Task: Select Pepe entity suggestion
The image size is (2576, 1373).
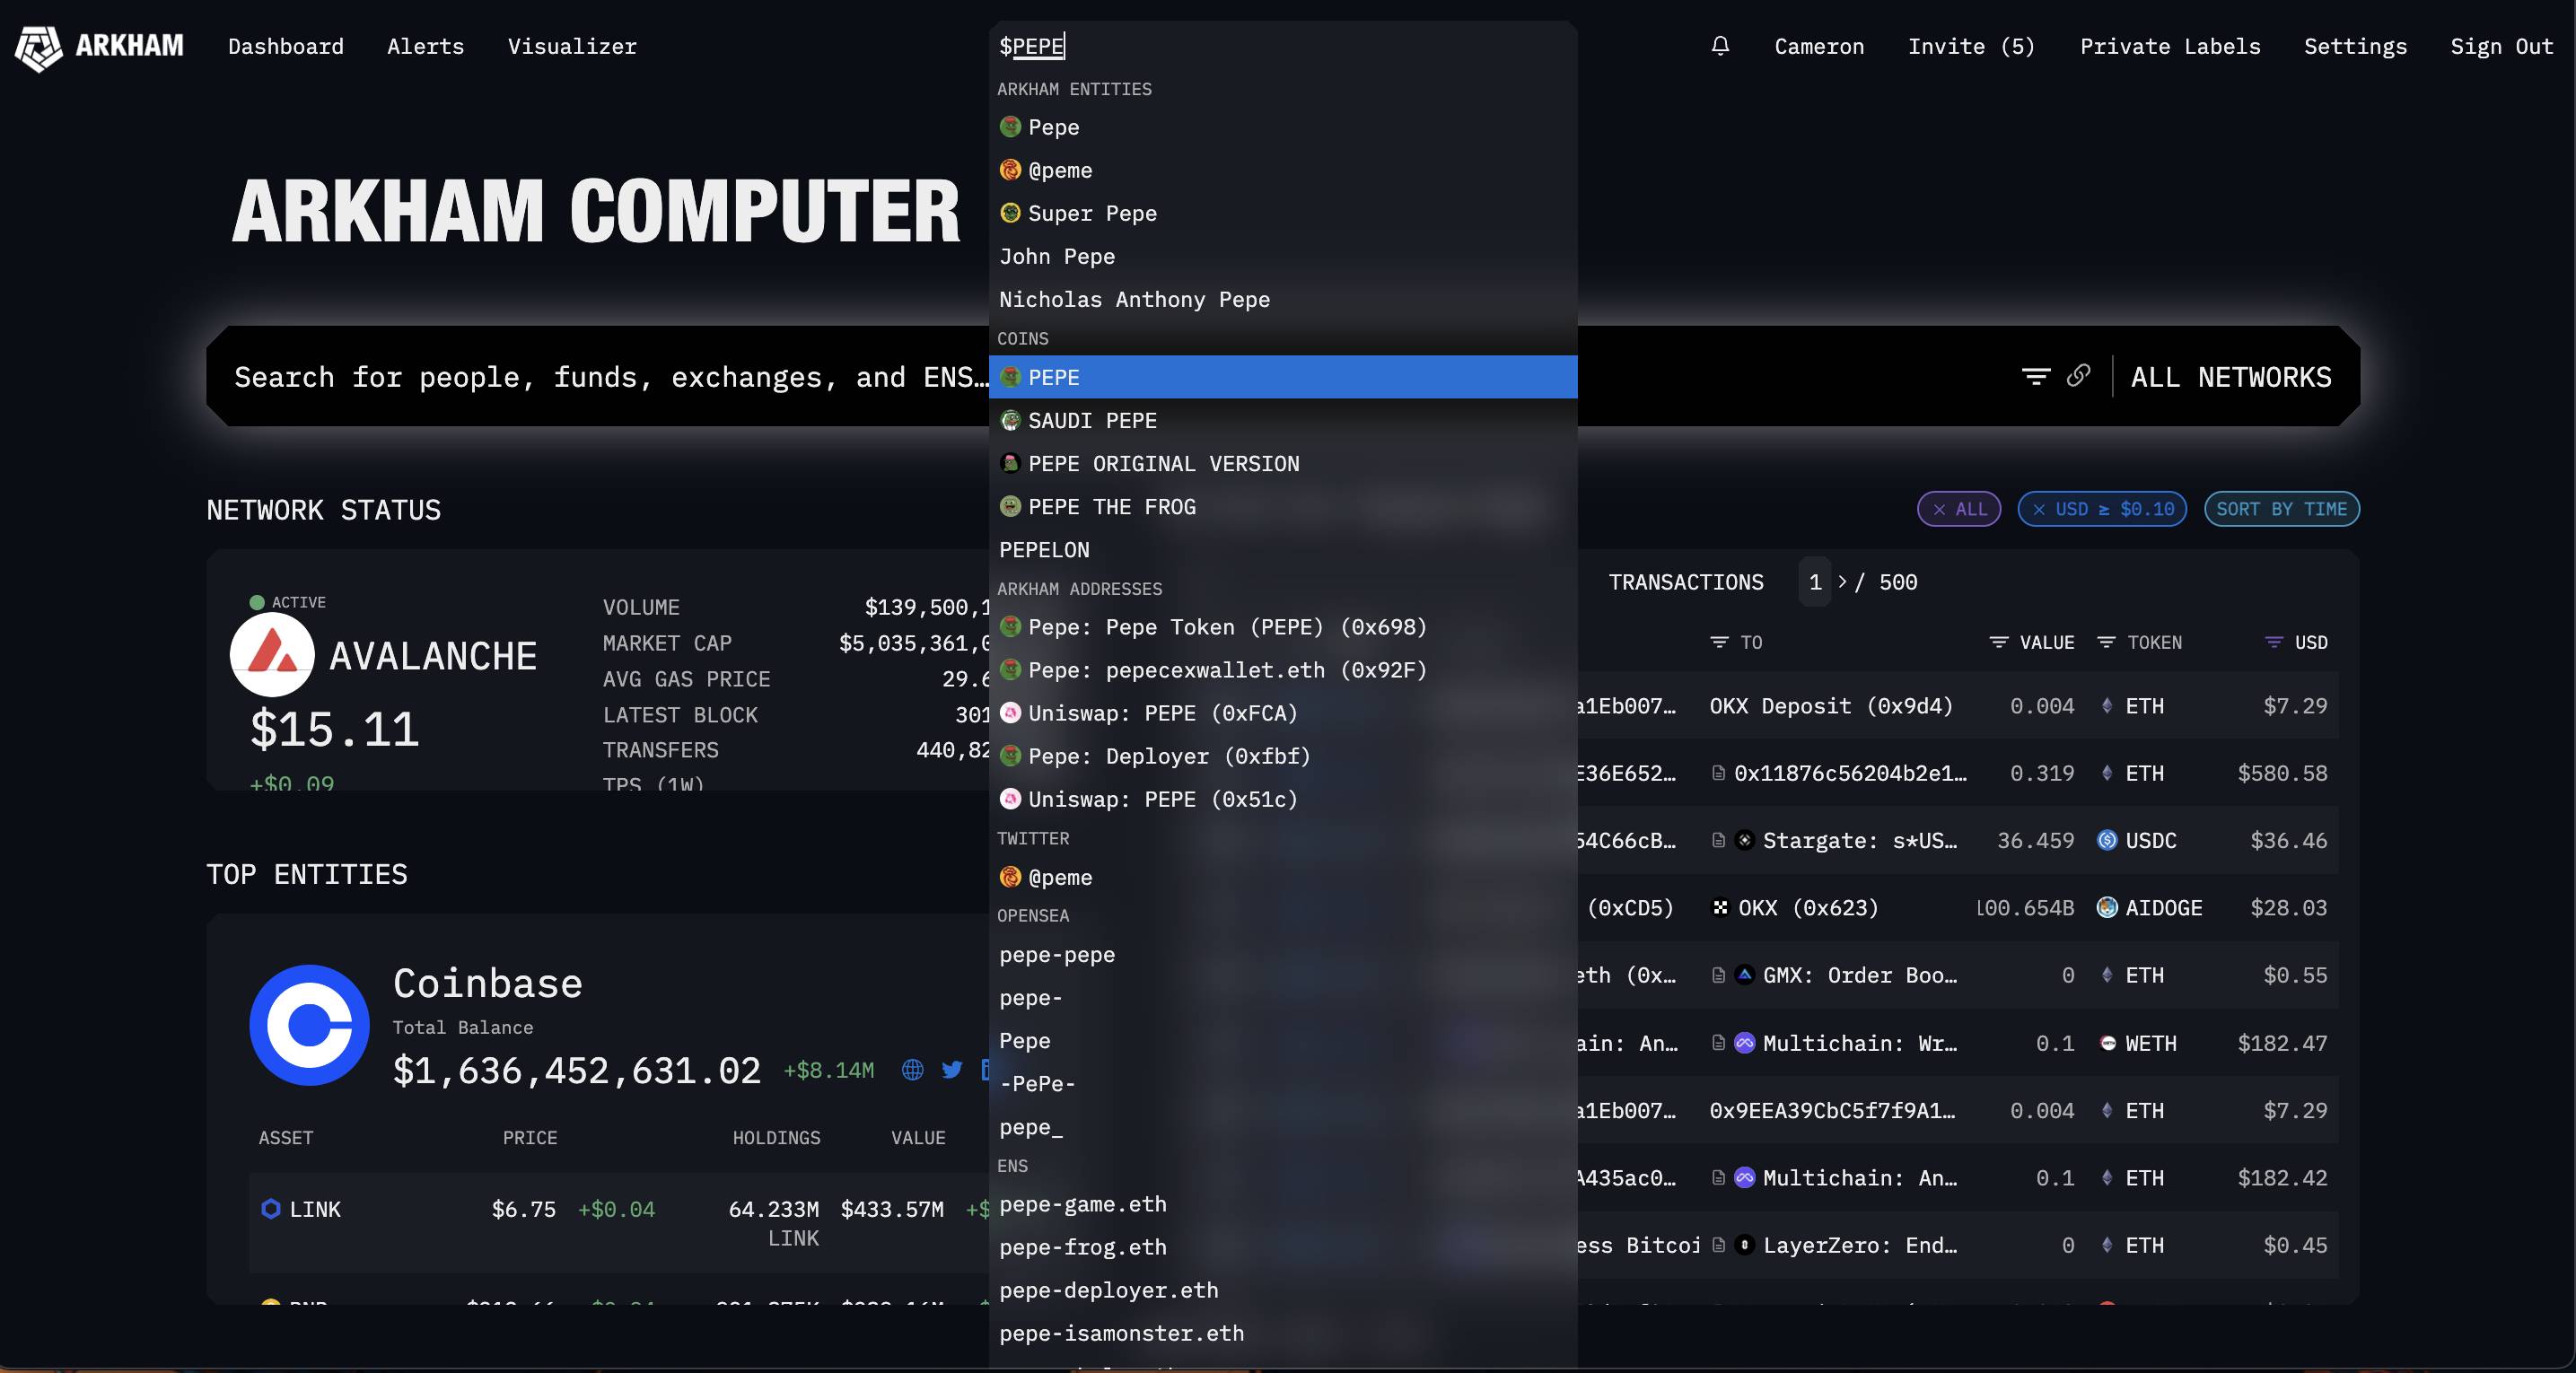Action: coord(1283,127)
